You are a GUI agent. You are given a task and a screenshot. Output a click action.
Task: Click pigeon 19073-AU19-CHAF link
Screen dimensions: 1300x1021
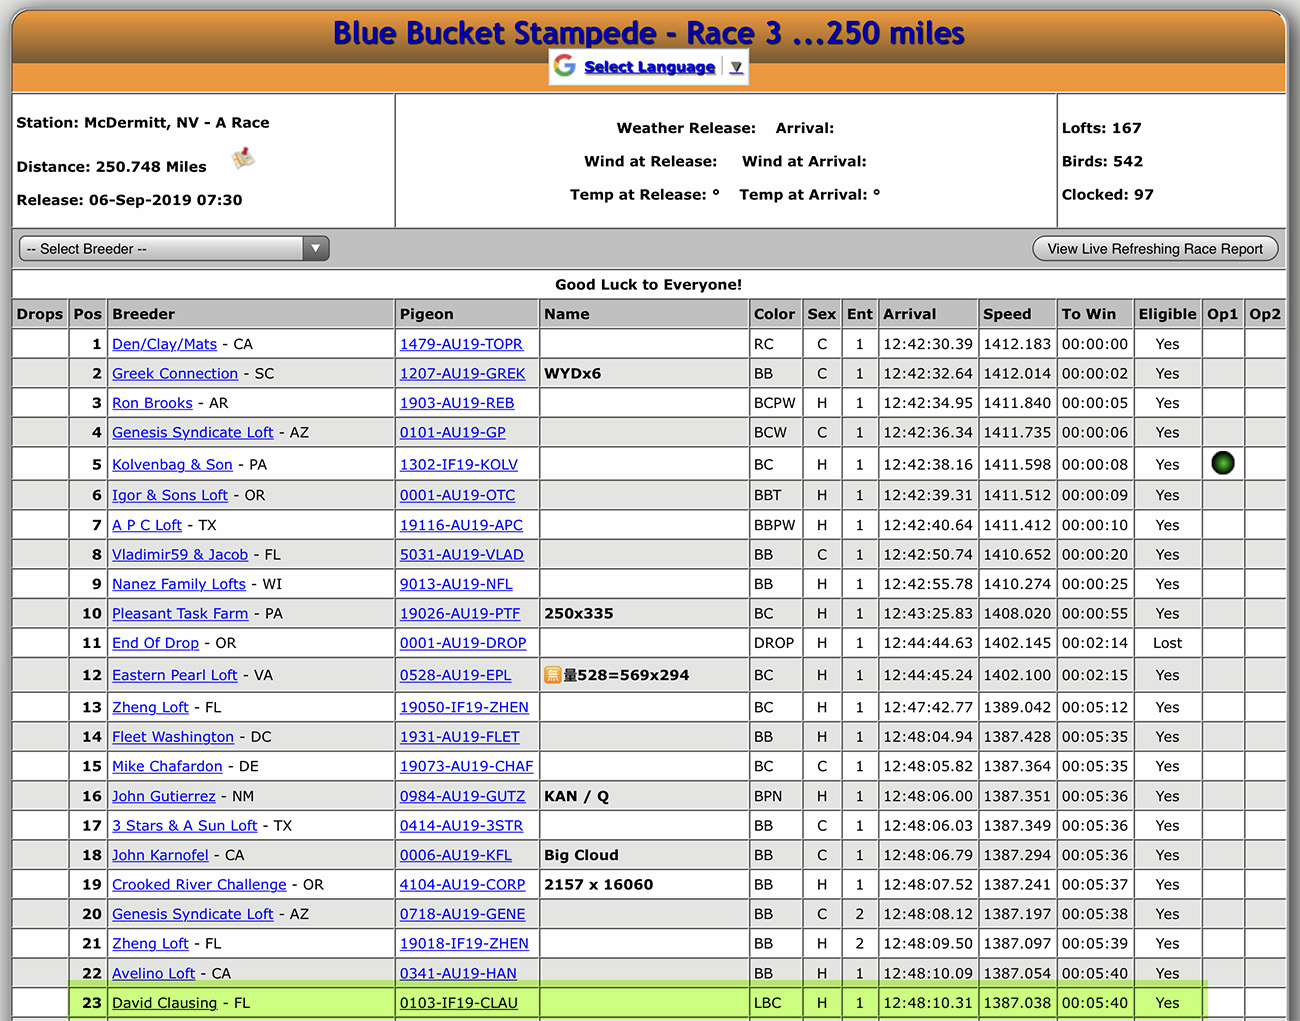(x=466, y=766)
